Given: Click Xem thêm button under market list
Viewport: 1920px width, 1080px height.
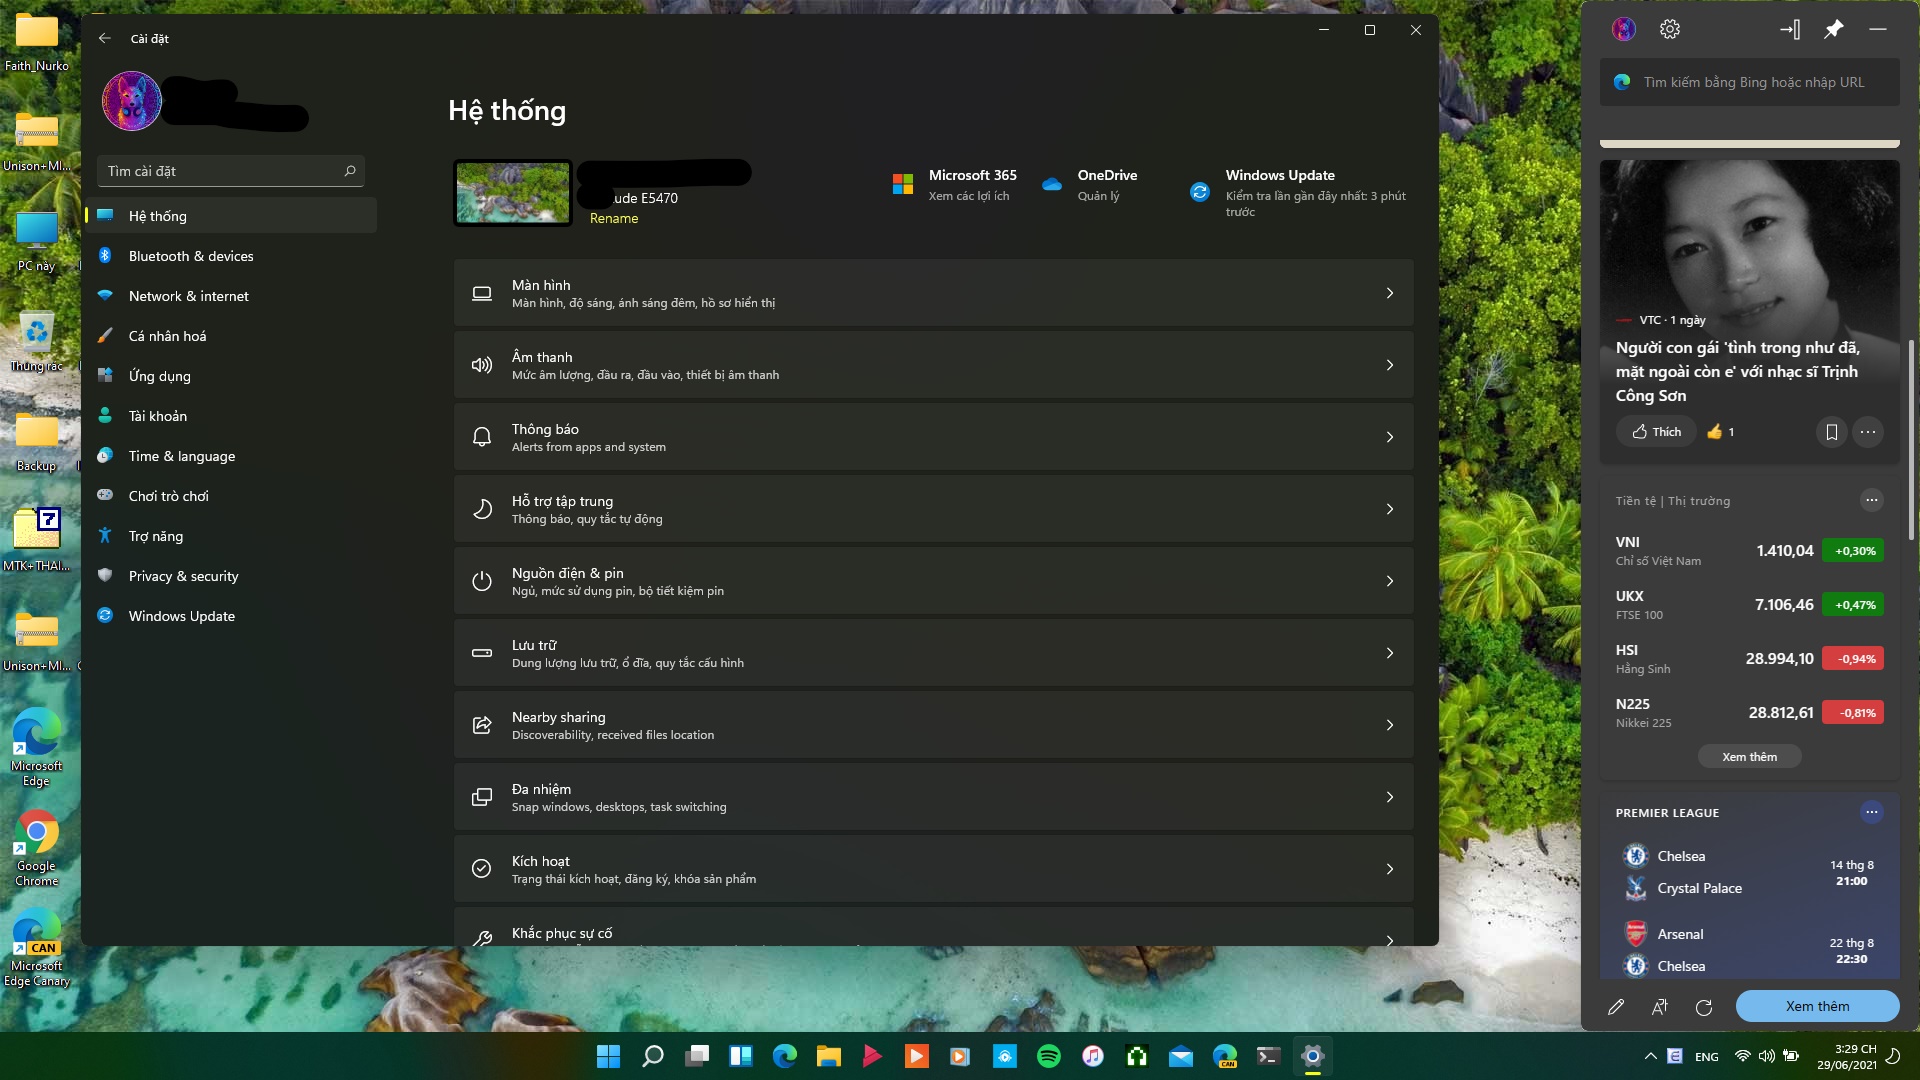Looking at the screenshot, I should point(1749,757).
